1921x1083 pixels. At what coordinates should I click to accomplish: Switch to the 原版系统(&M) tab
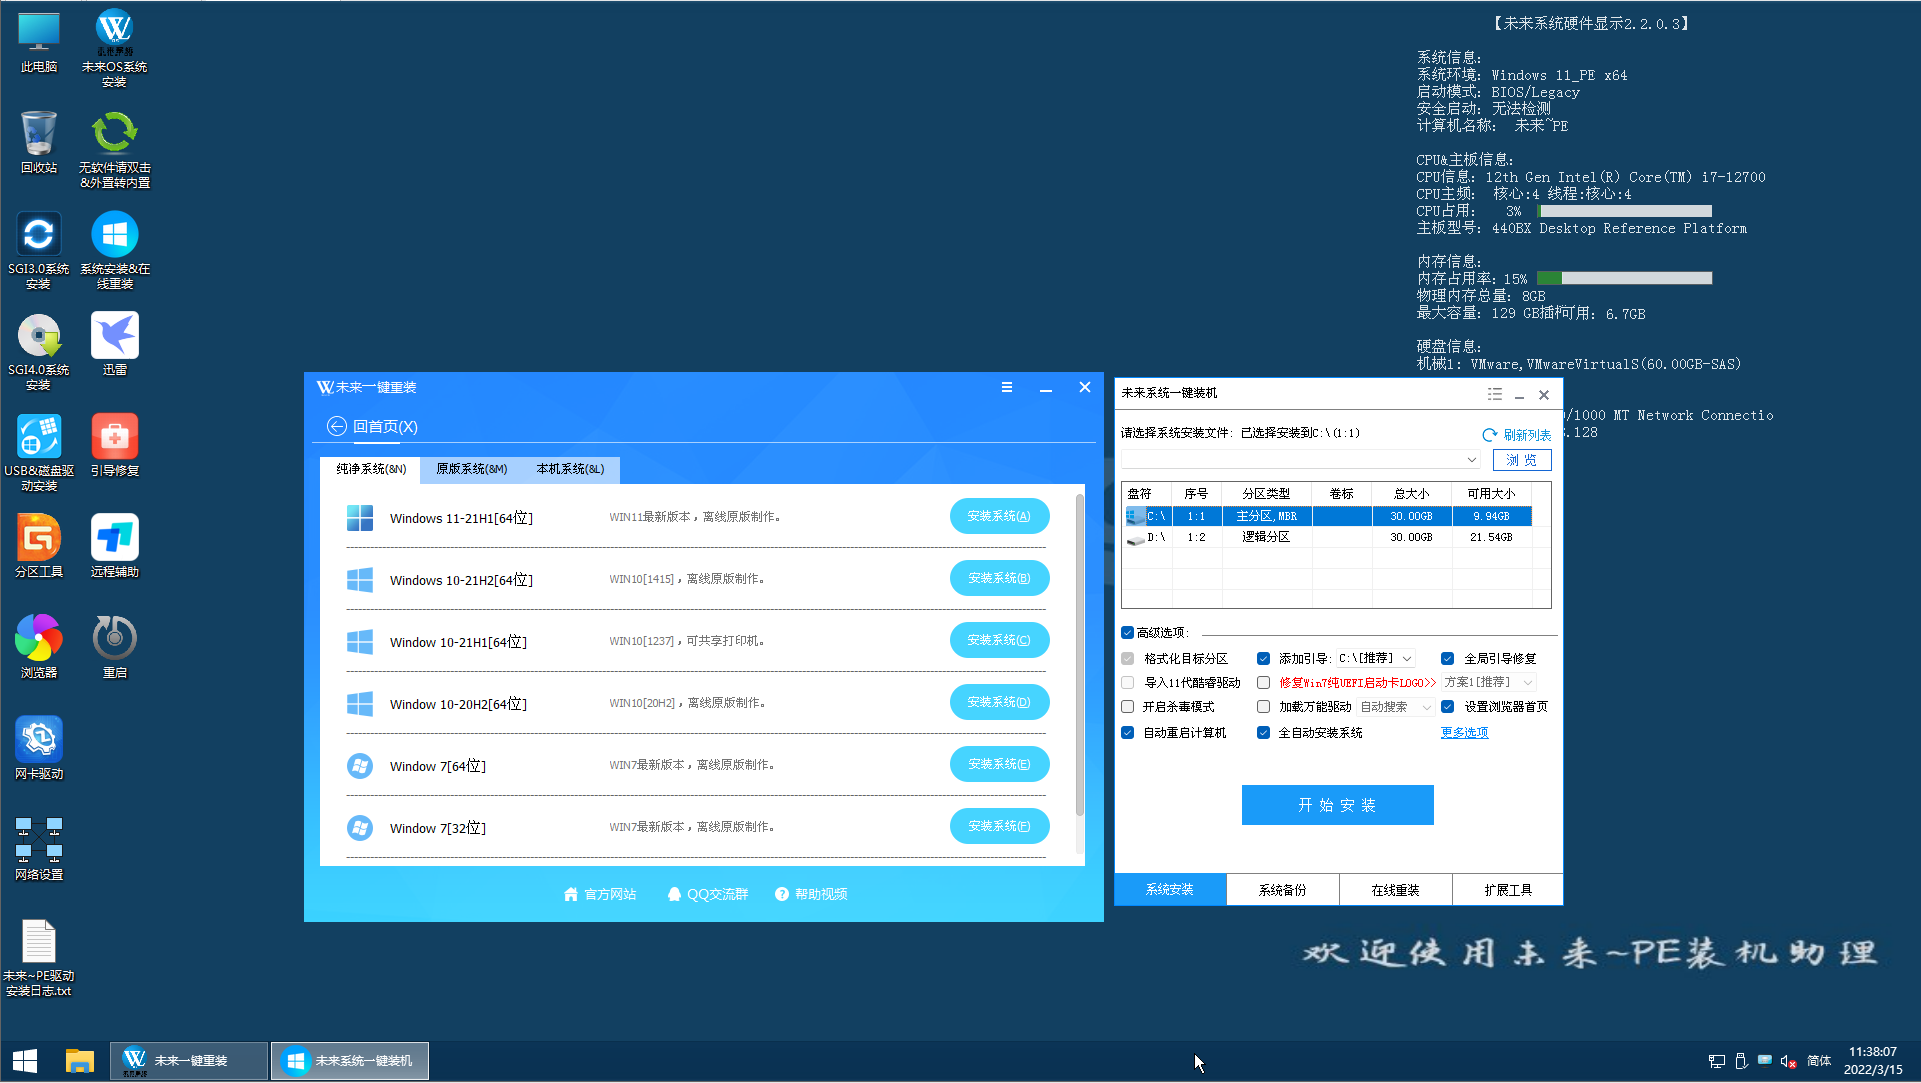471,470
